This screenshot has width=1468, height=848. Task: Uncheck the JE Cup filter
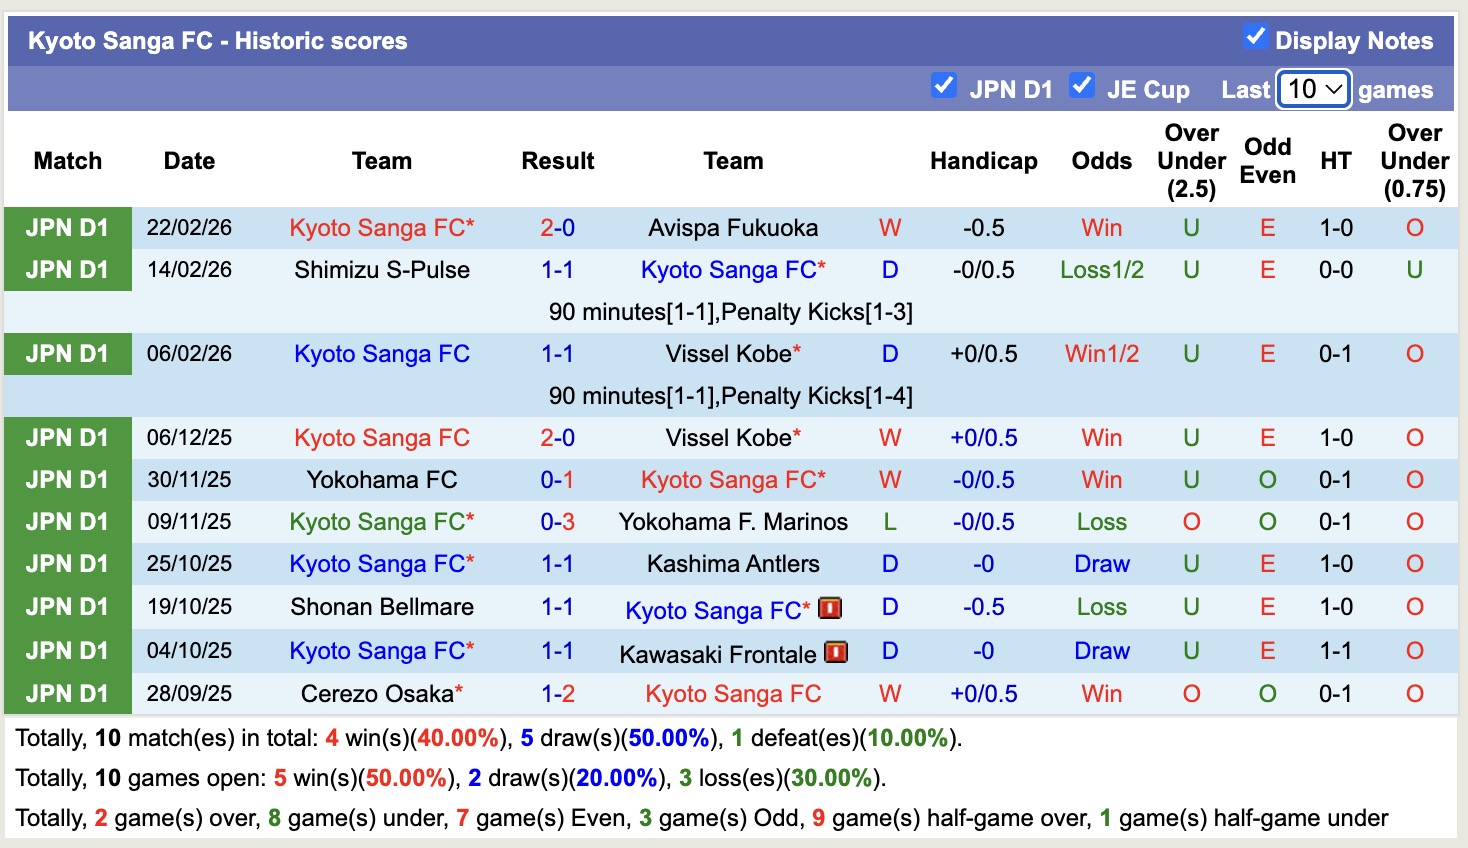(x=1081, y=85)
